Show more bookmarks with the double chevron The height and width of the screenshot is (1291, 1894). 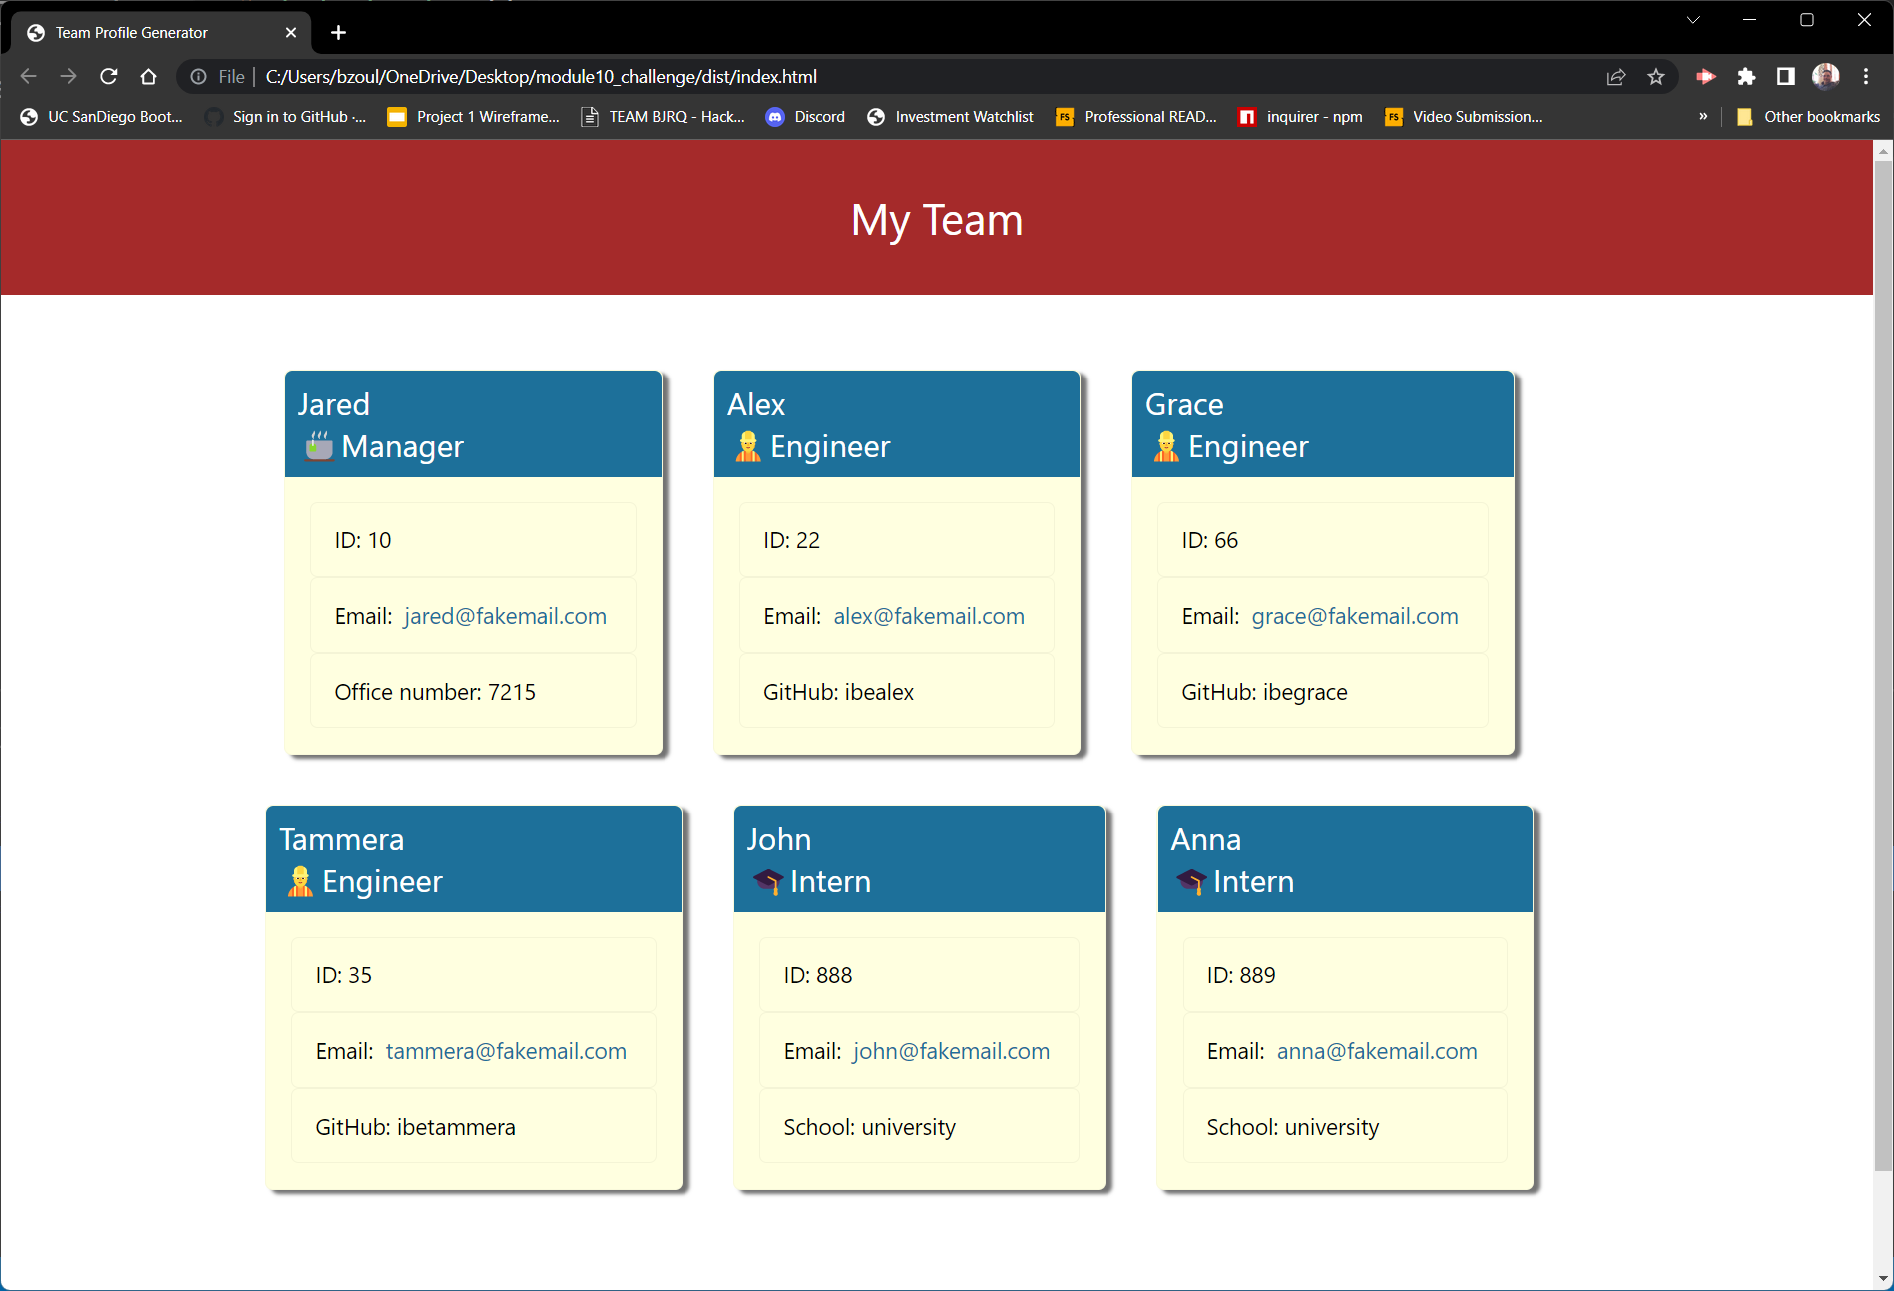point(1703,117)
